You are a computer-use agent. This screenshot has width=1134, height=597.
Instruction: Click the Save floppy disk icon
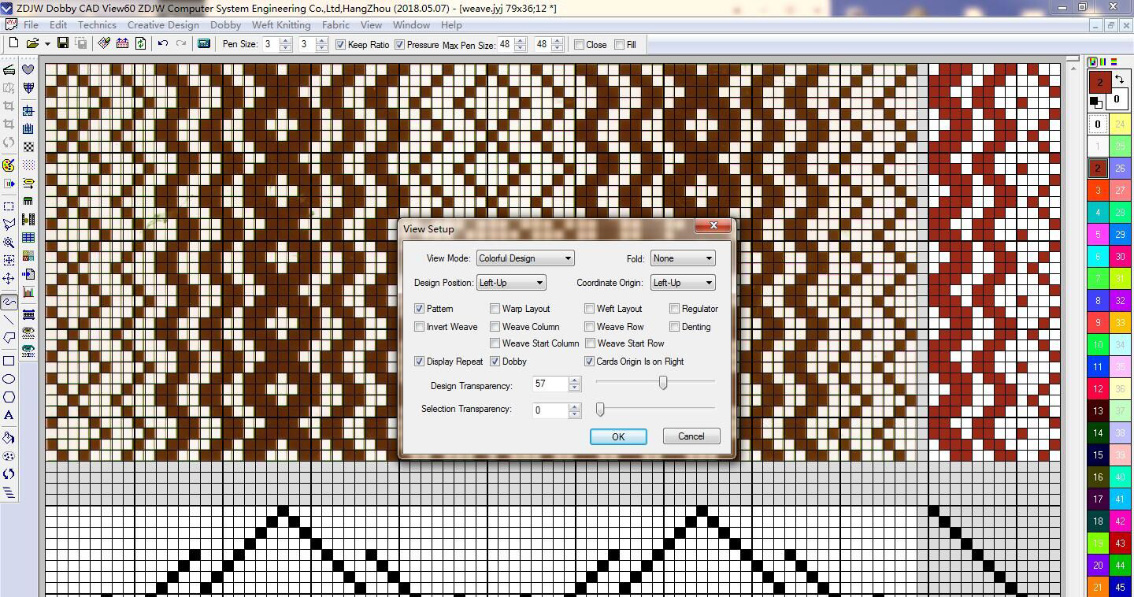tap(63, 44)
